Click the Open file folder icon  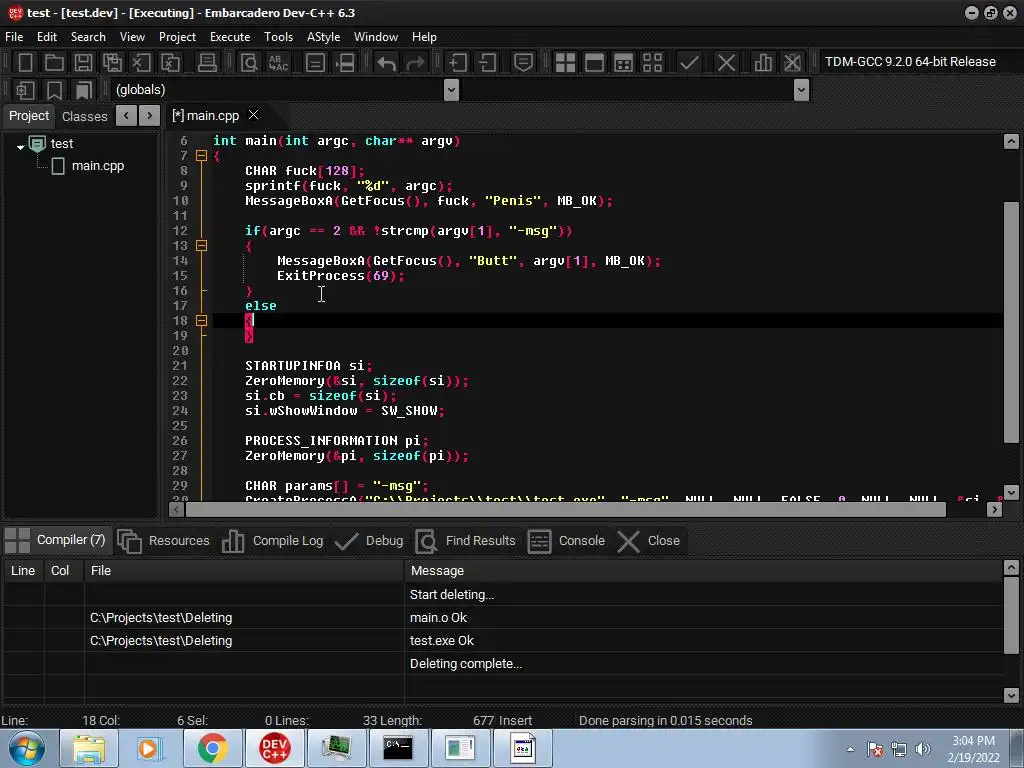[x=54, y=63]
